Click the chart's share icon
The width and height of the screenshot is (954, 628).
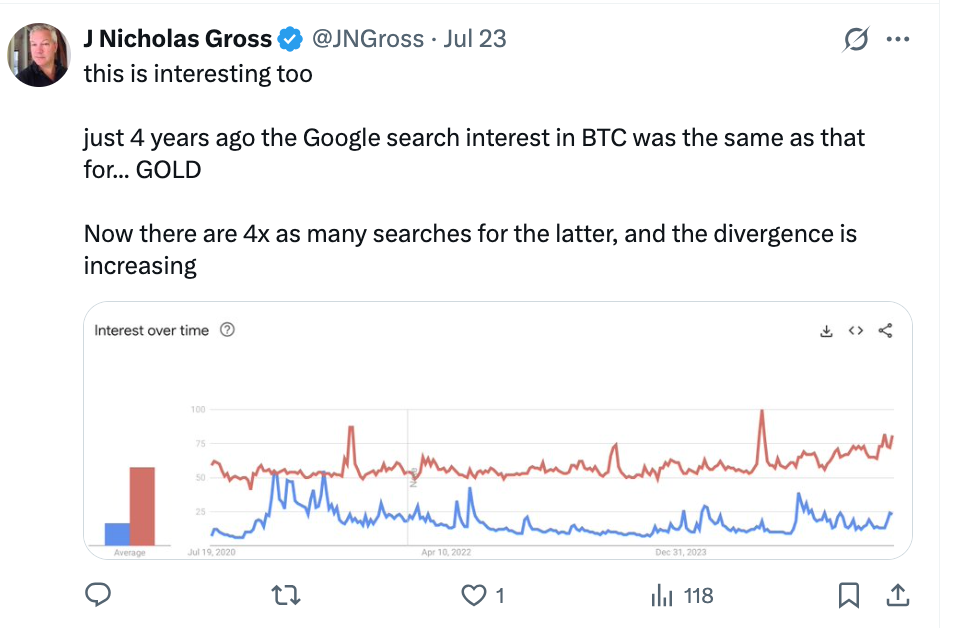[x=885, y=331]
